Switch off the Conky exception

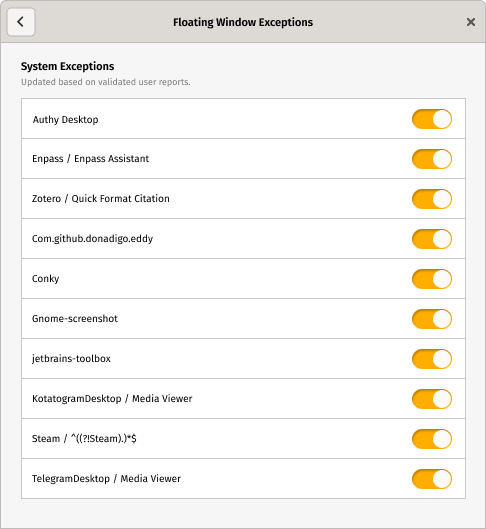432,279
